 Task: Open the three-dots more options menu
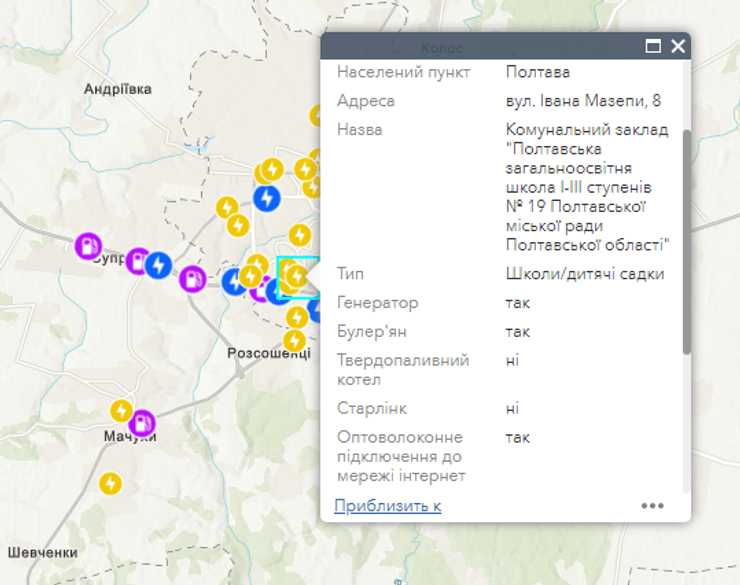(653, 506)
